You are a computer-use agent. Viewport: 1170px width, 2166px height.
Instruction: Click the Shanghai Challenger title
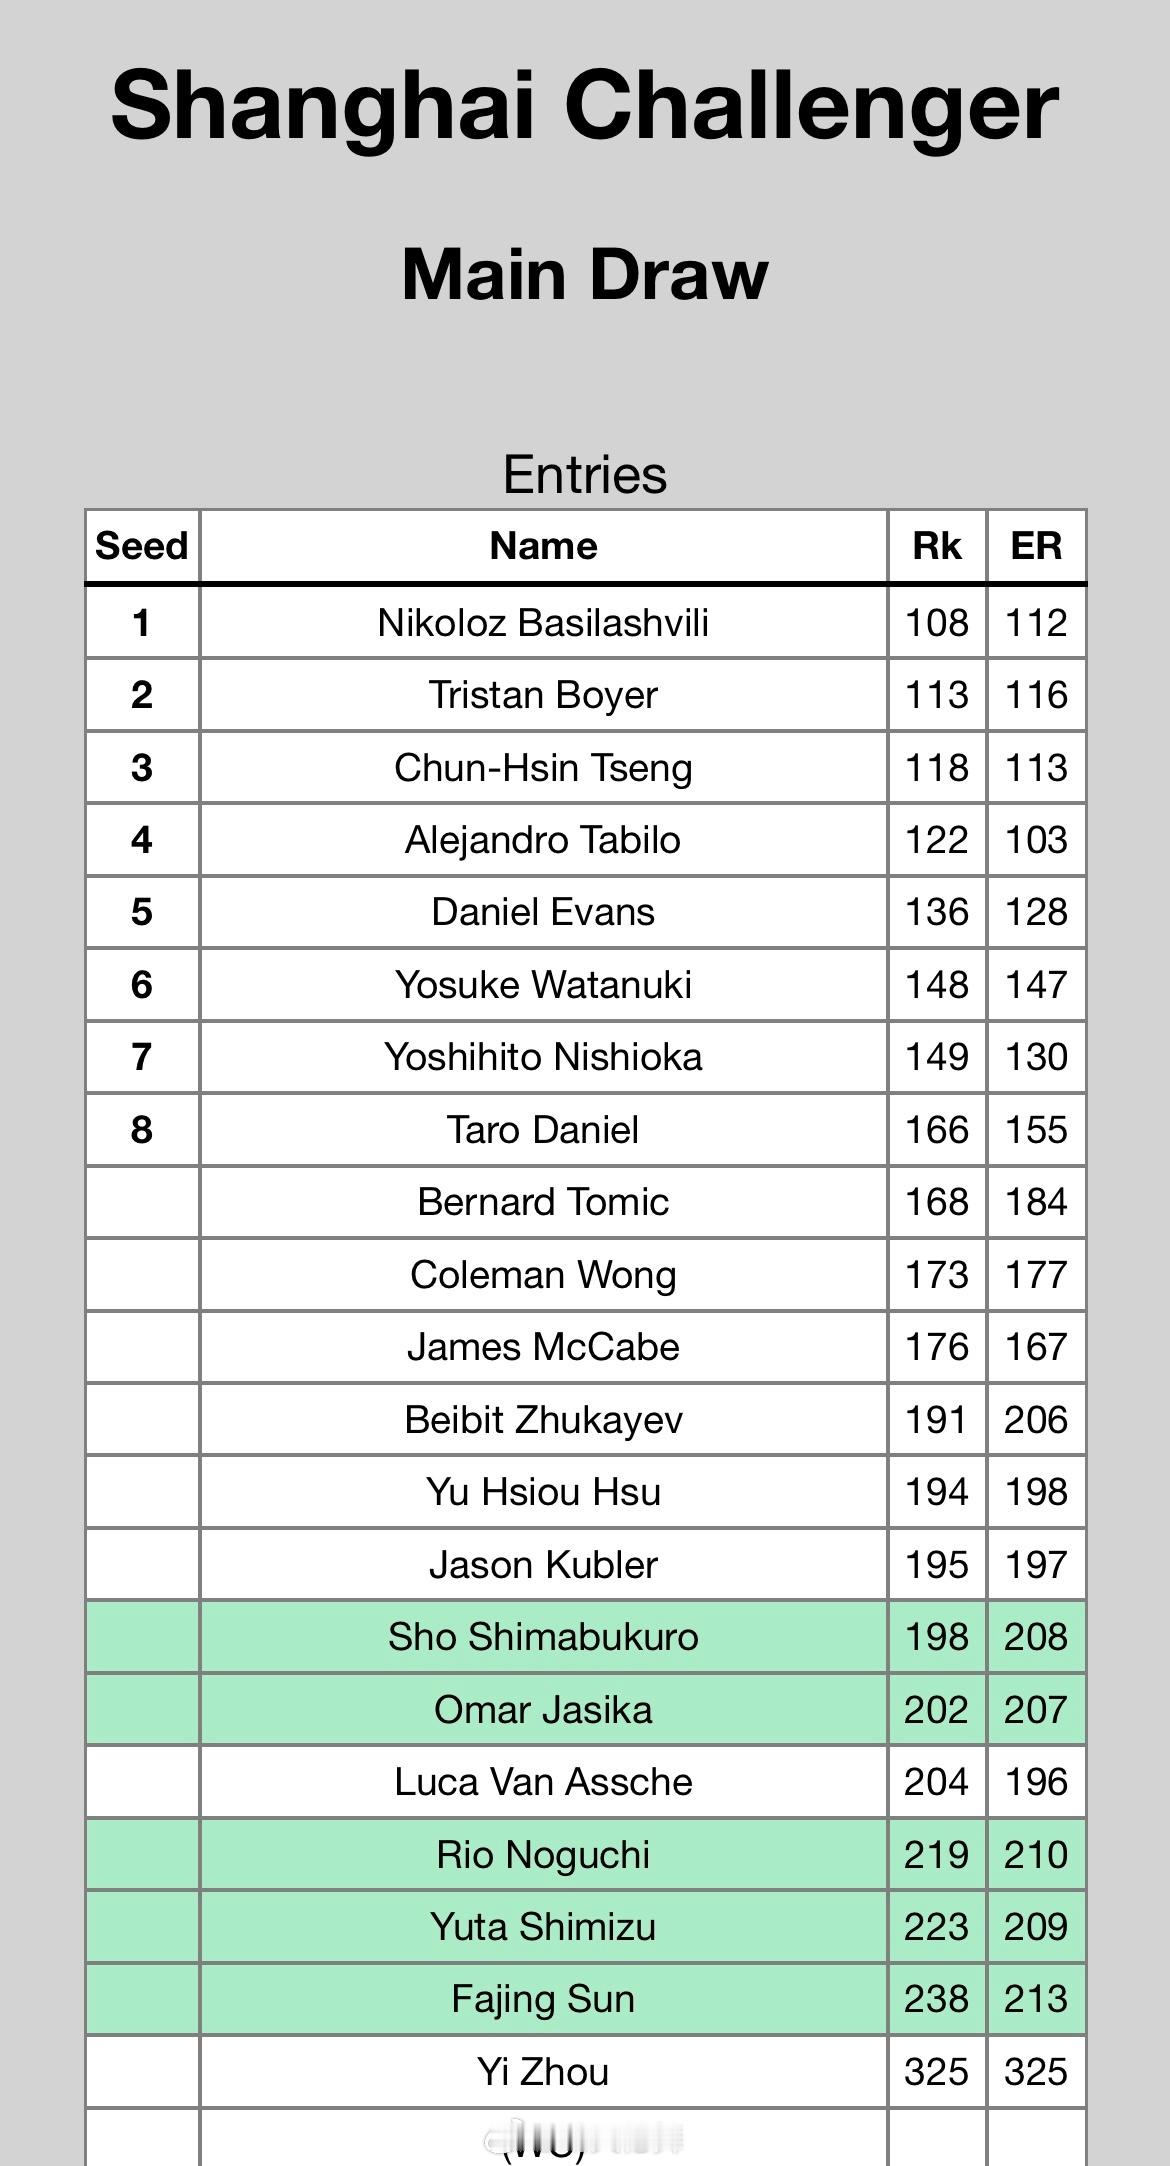585,106
